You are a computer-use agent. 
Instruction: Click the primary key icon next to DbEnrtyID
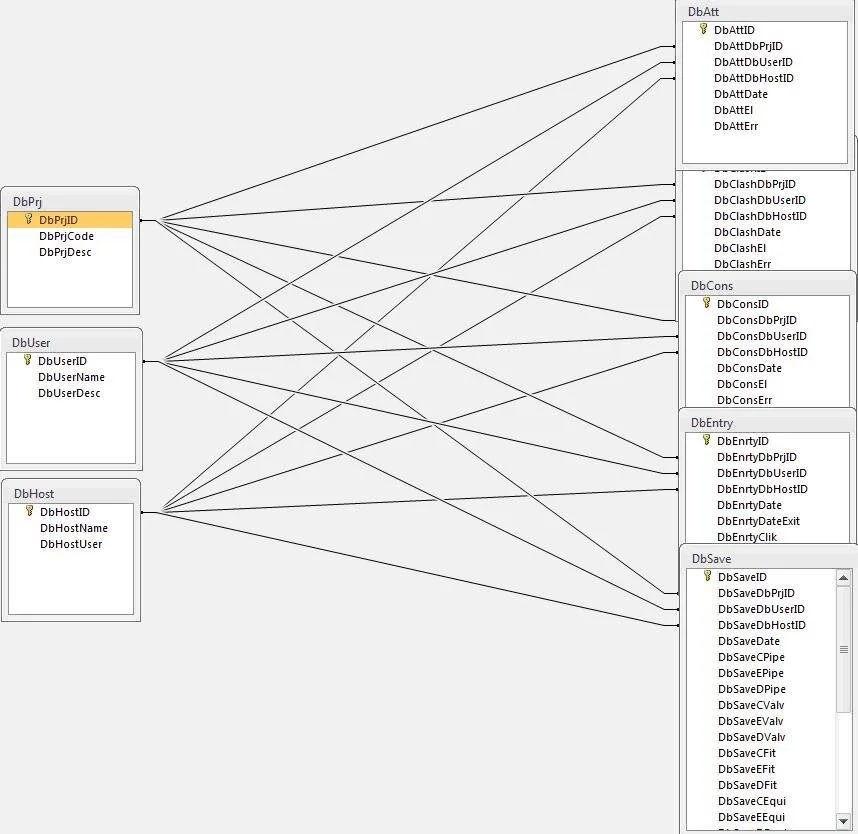706,440
